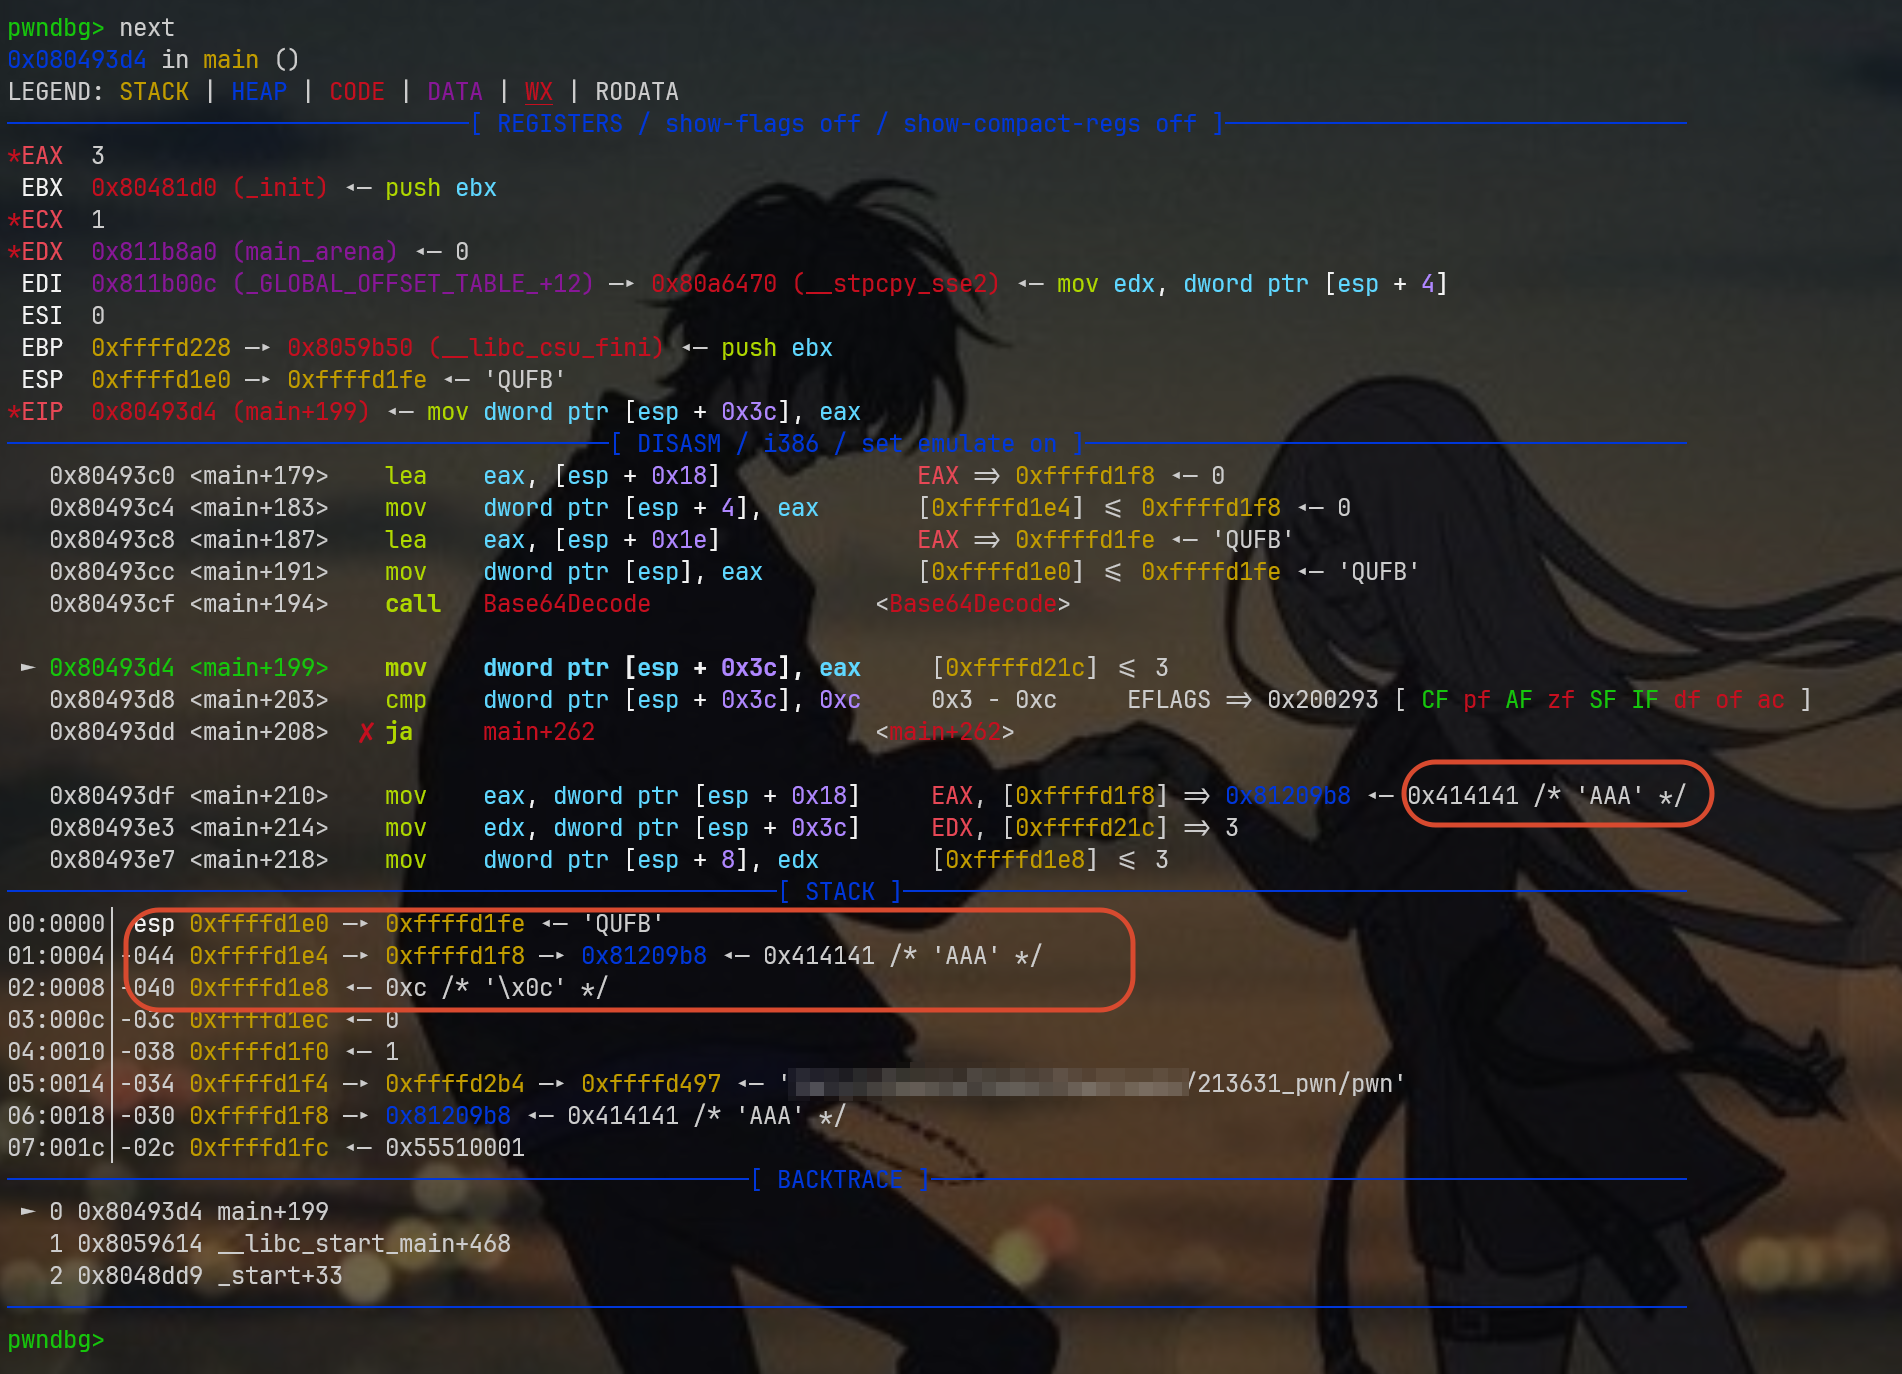Click the 213631_pwn/pwn path string
Viewport: 1902px width, 1374px height.
[x=1295, y=1084]
